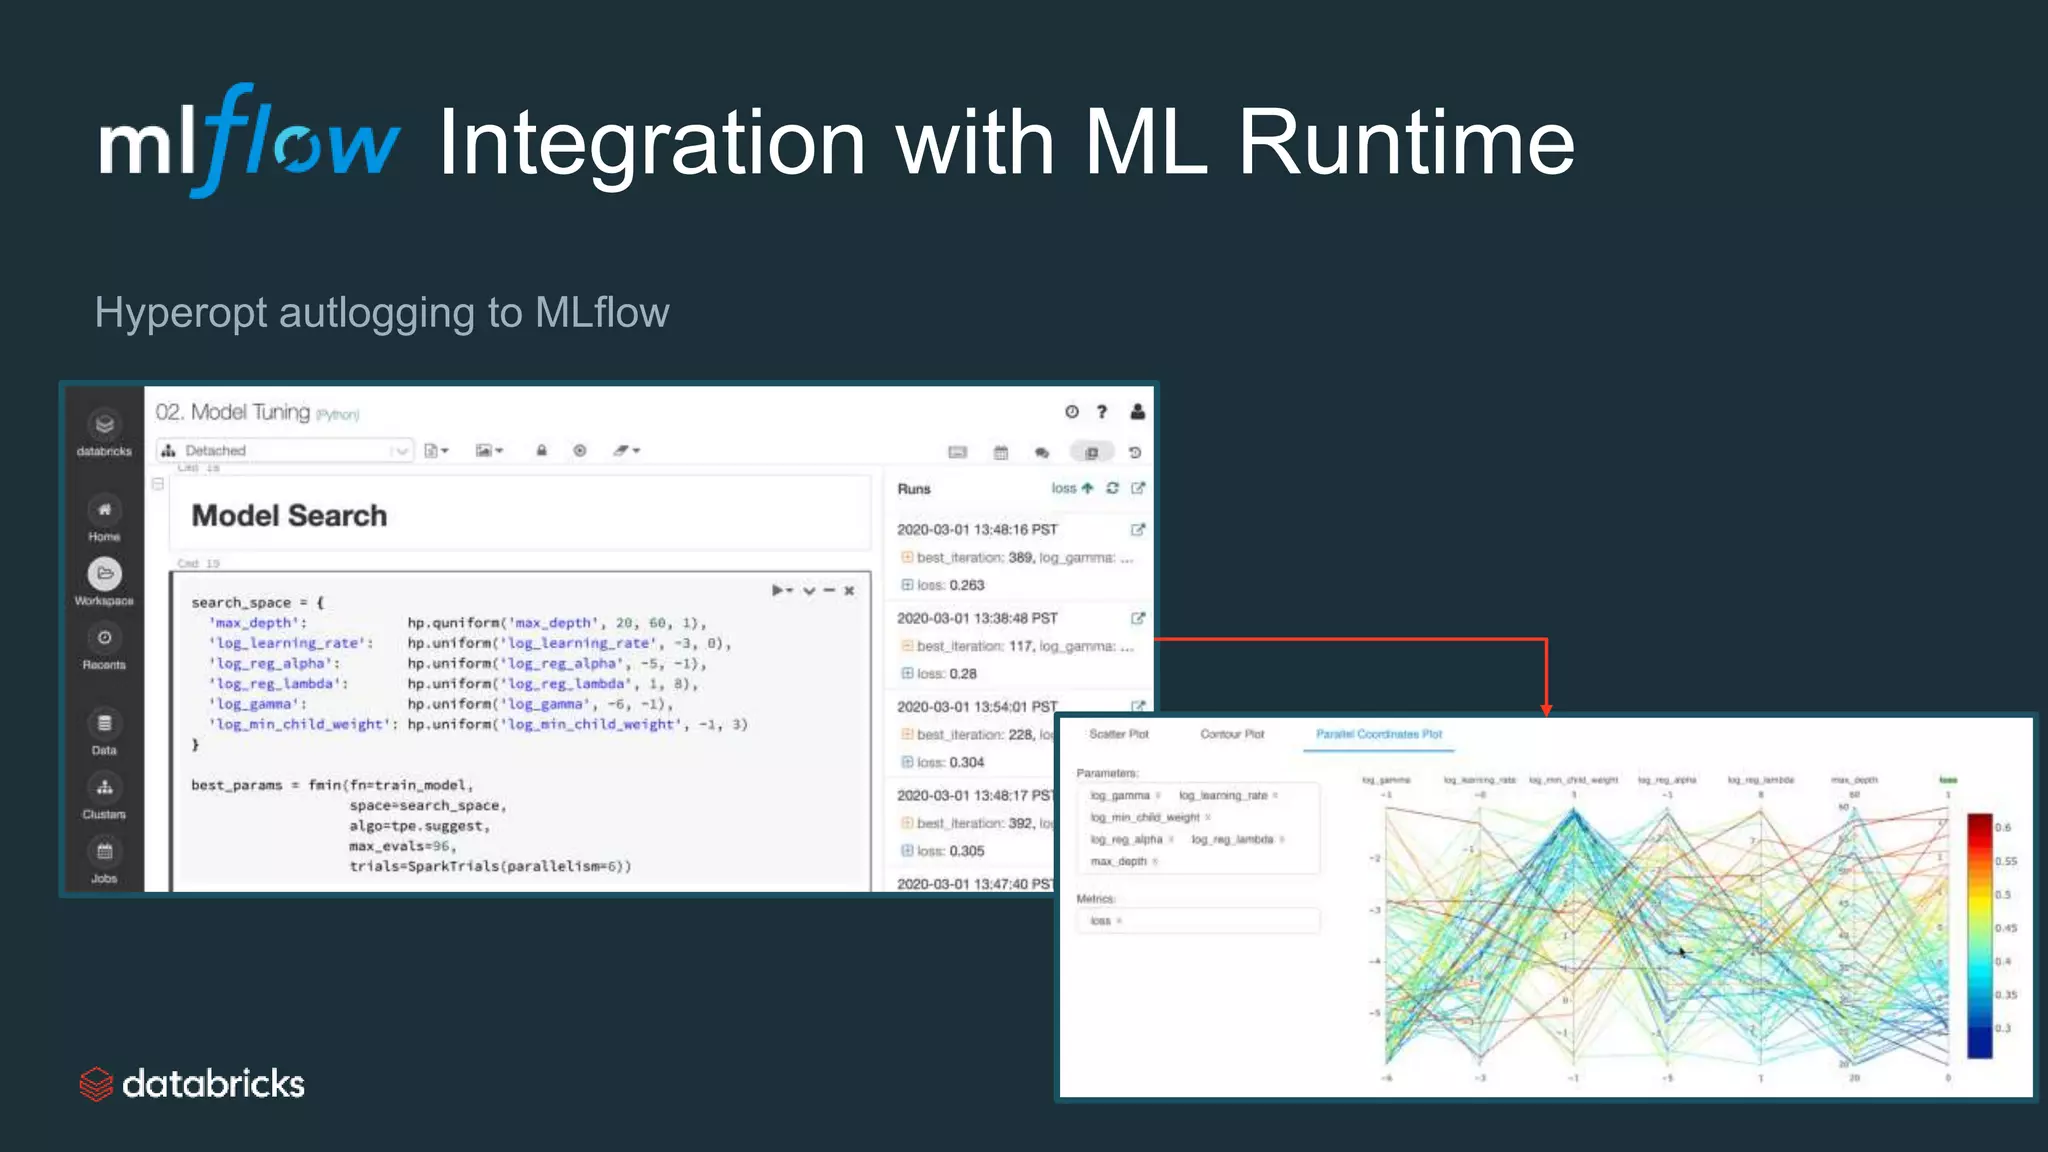The image size is (2048, 1152).
Task: Click inside the Metrics input field
Action: click(x=1198, y=921)
